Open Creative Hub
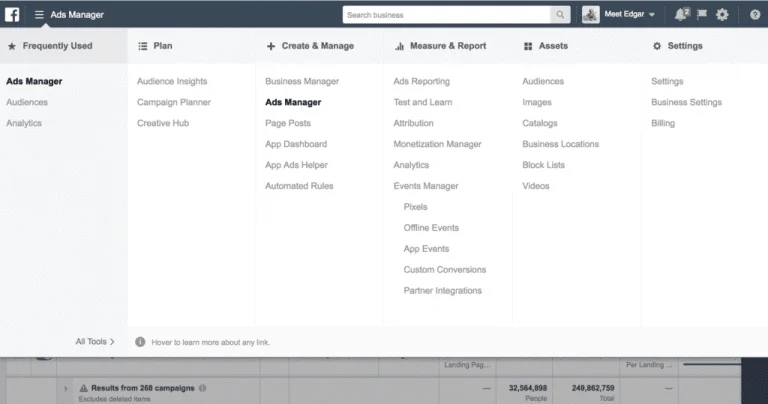This screenshot has height=404, width=768. point(163,123)
